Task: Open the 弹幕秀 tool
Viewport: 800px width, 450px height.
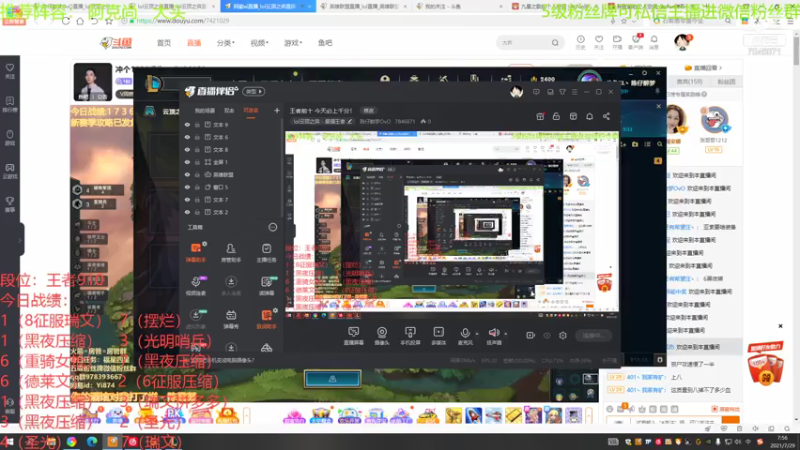Action: [231, 319]
